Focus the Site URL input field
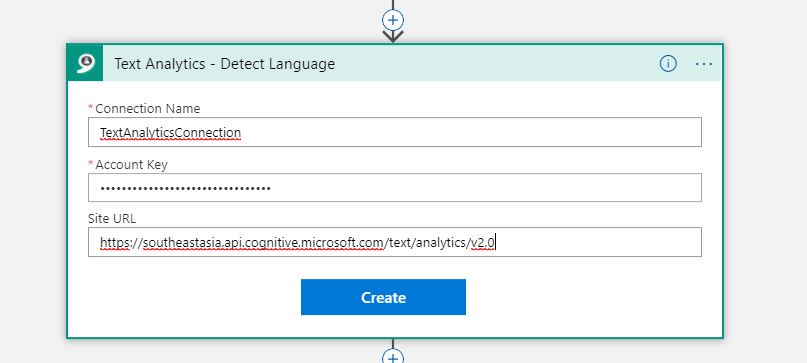Image resolution: width=807 pixels, height=363 pixels. tap(395, 242)
